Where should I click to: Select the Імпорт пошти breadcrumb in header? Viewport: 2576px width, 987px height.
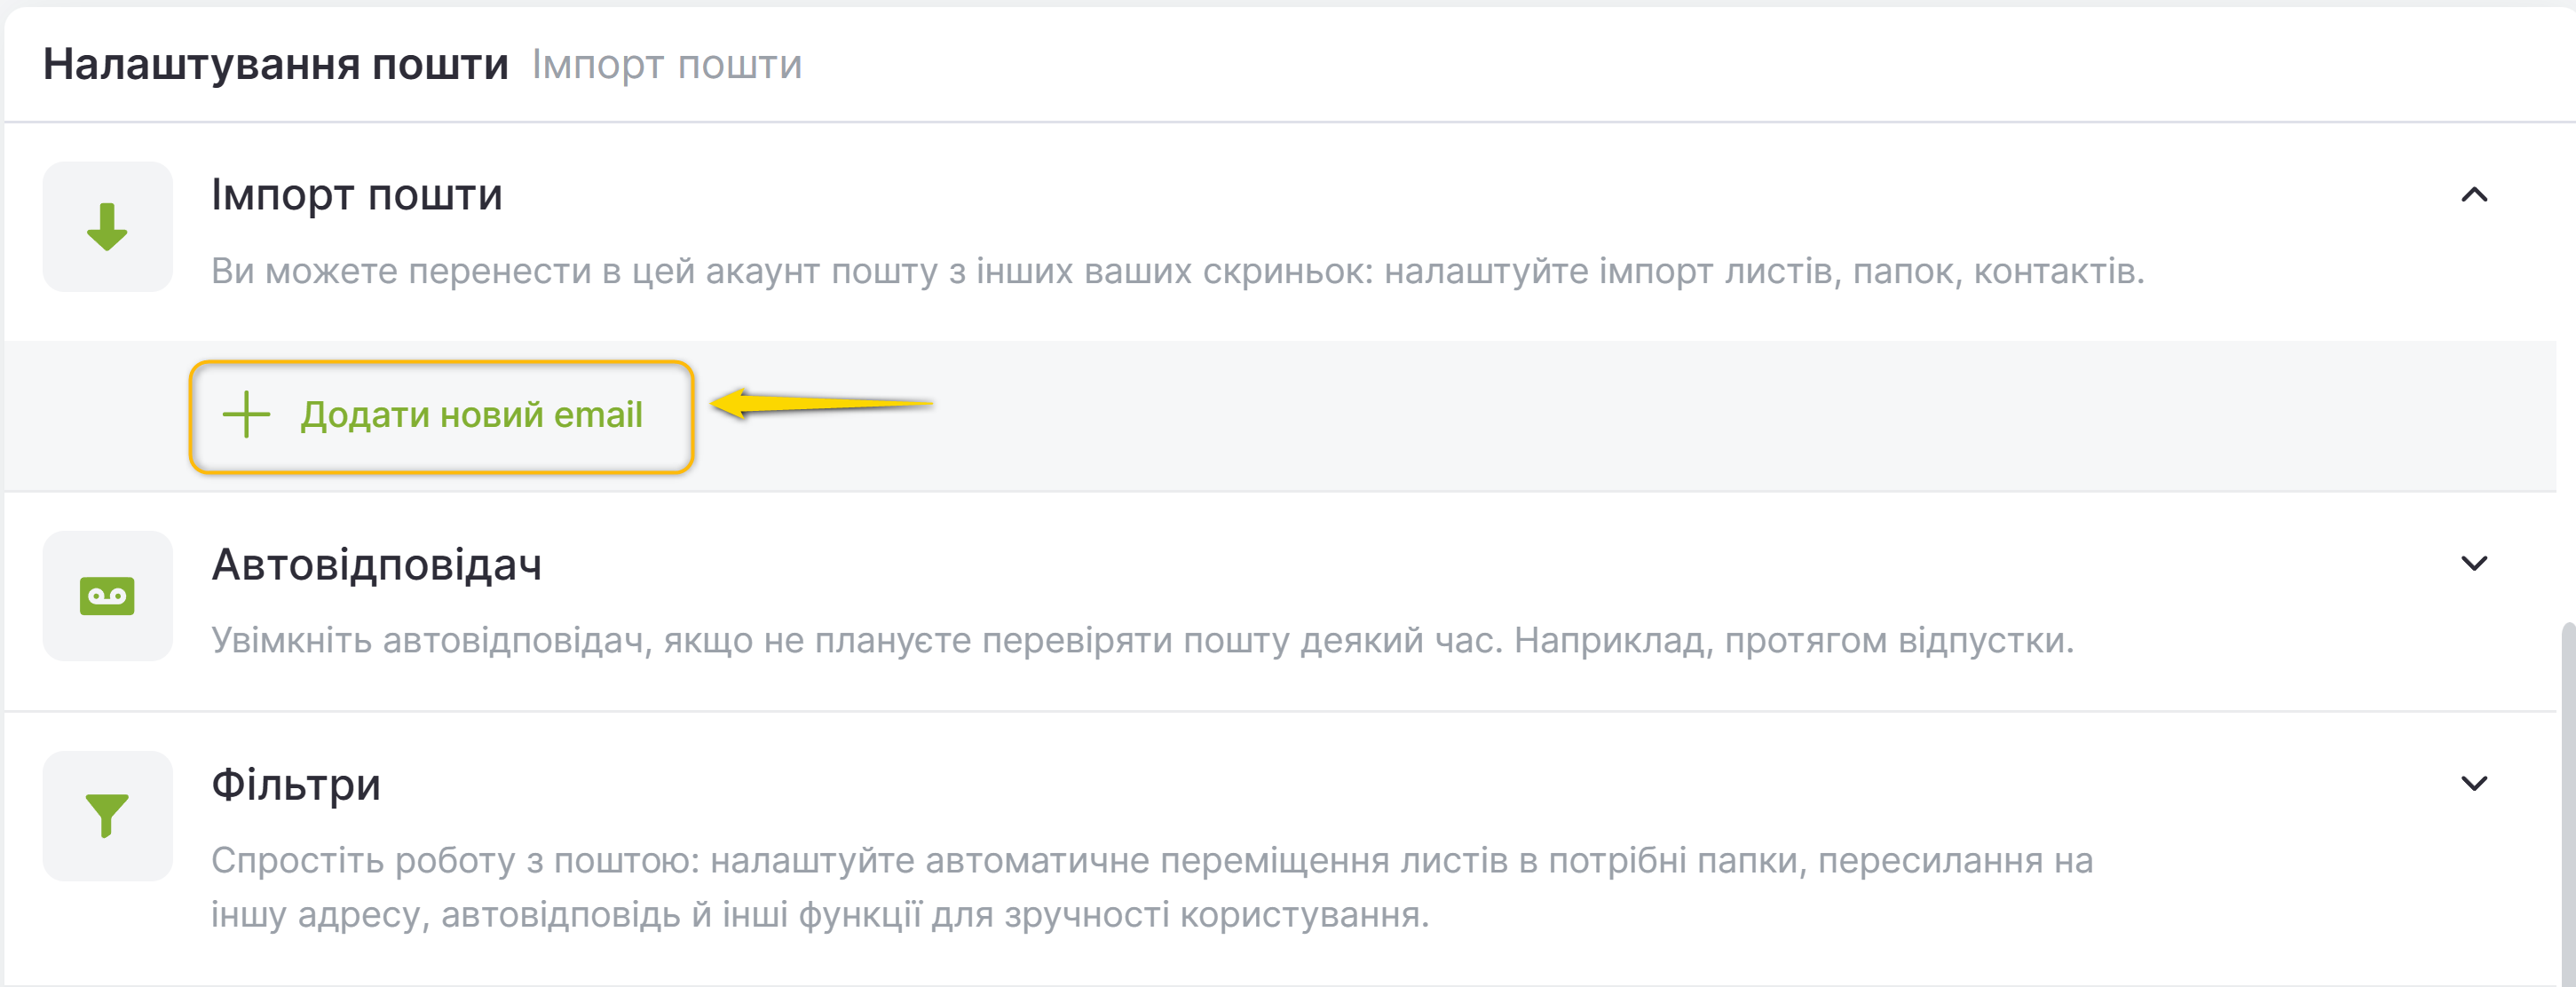pos(666,65)
